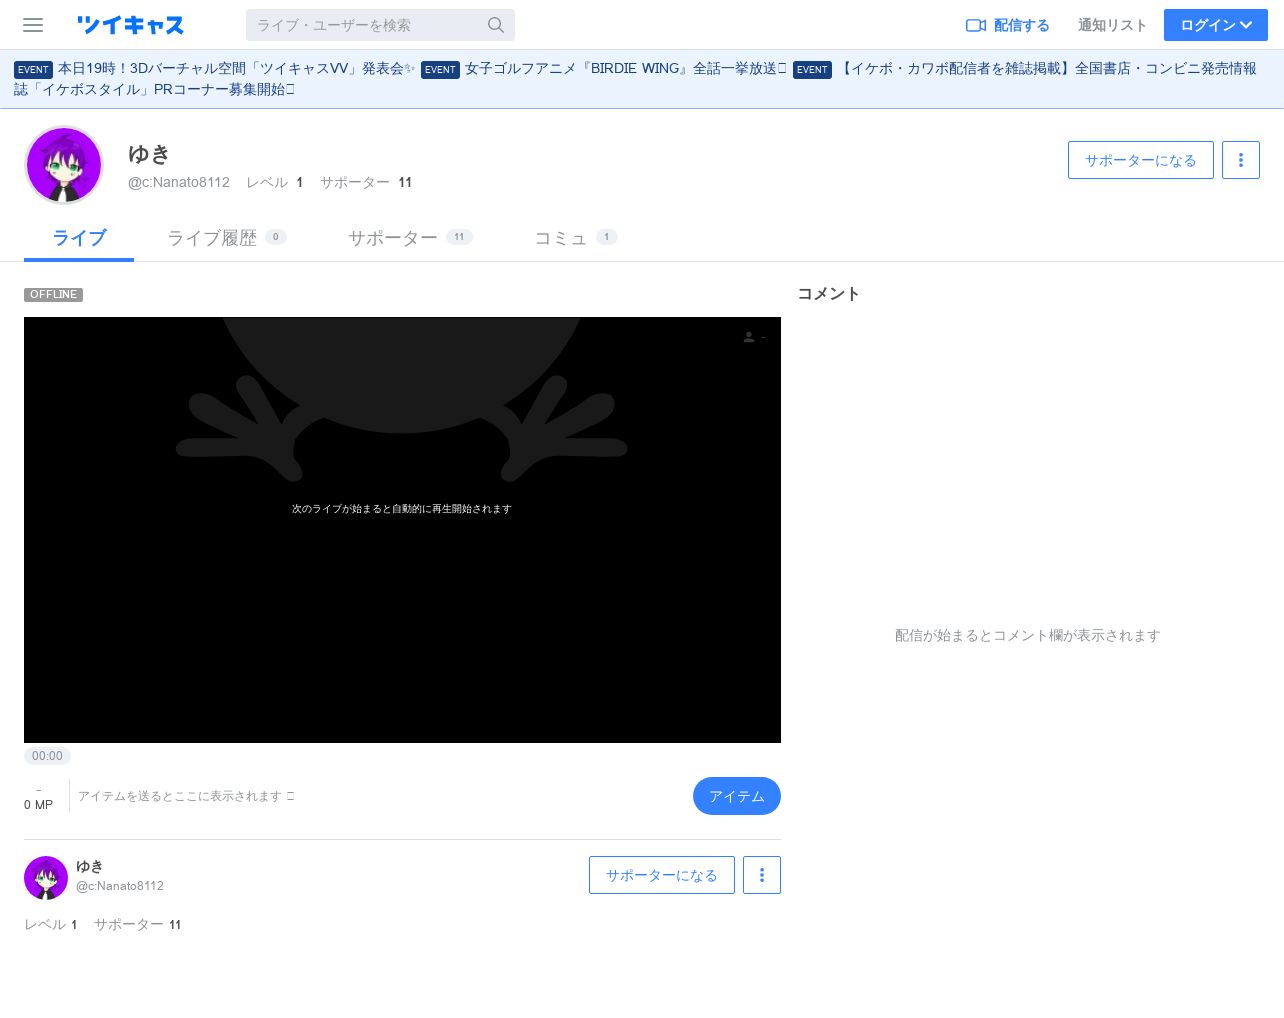
Task: Click the search magnifier icon
Action: pyautogui.click(x=496, y=25)
